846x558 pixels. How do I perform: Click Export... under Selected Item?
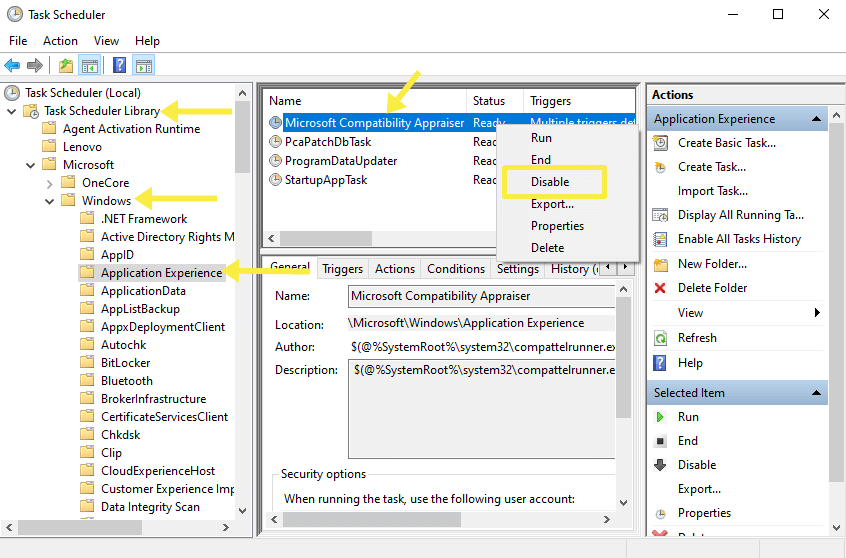699,489
